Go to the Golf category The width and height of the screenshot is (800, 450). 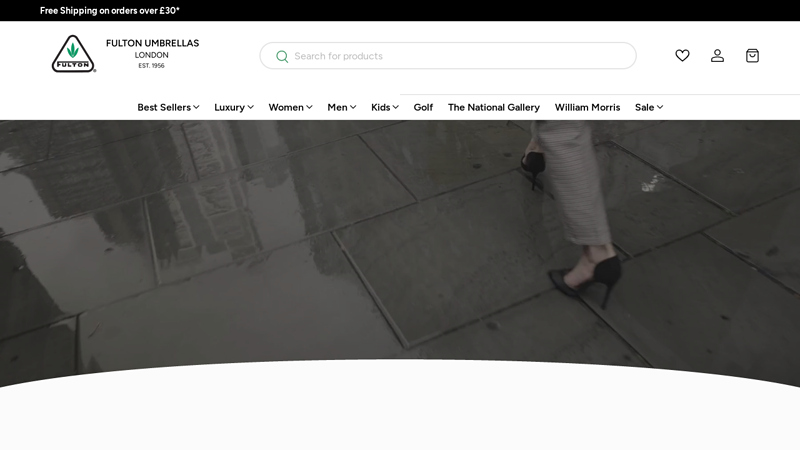tap(423, 107)
